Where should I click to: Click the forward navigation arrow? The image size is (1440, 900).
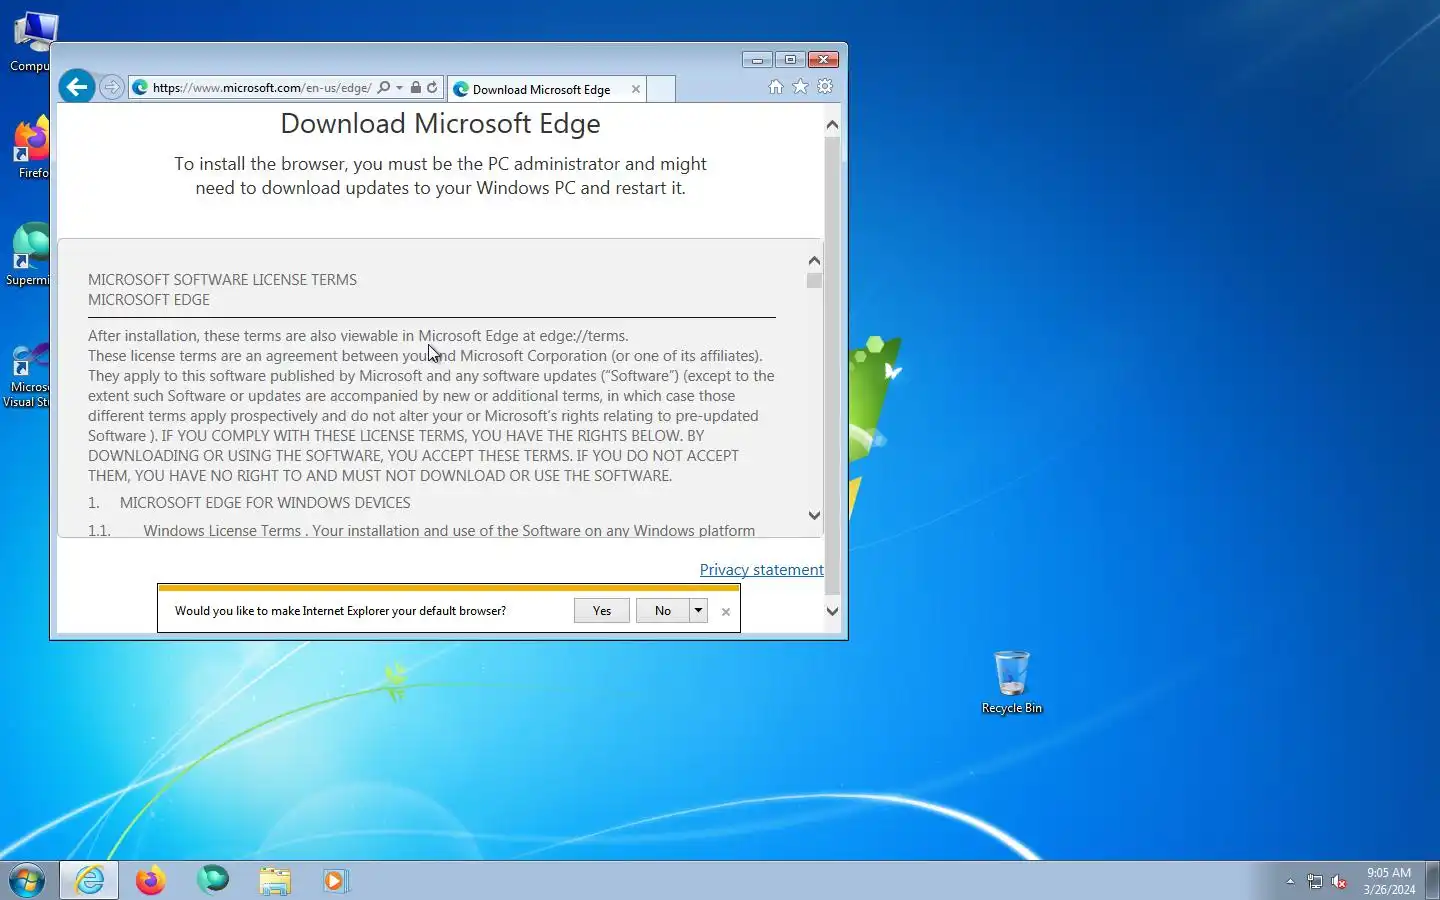pyautogui.click(x=112, y=88)
